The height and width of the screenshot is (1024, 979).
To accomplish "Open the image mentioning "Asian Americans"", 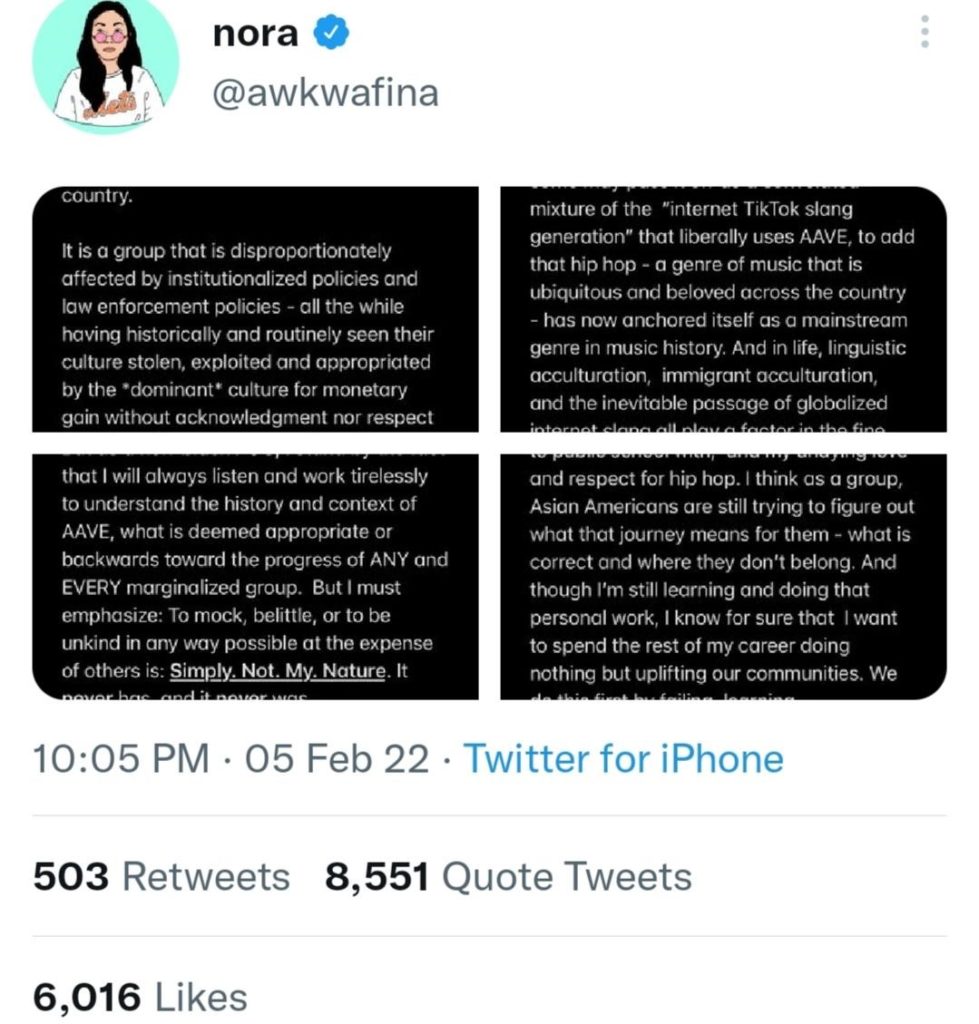I will click(722, 576).
